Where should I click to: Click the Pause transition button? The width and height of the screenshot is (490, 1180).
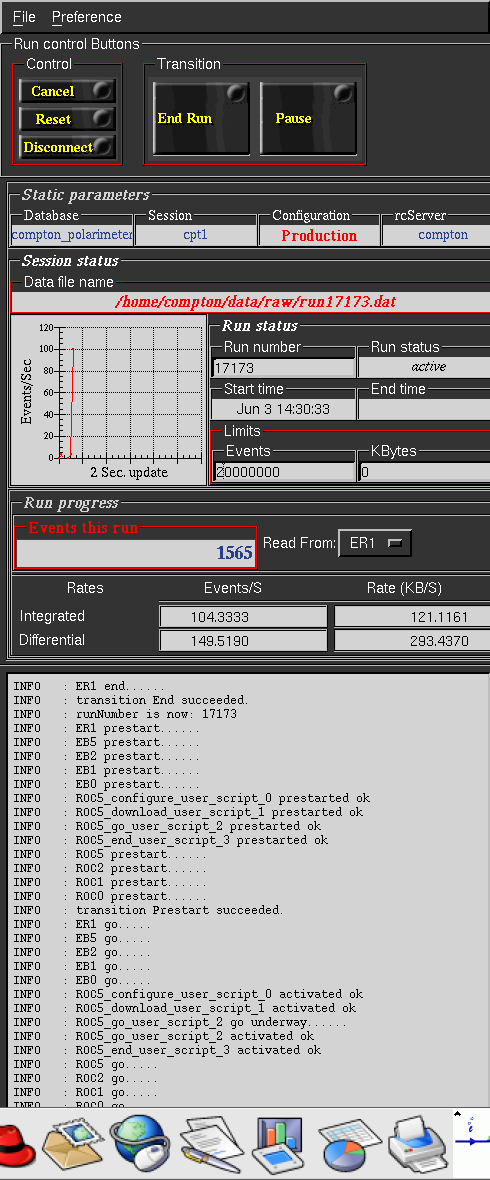coord(307,118)
